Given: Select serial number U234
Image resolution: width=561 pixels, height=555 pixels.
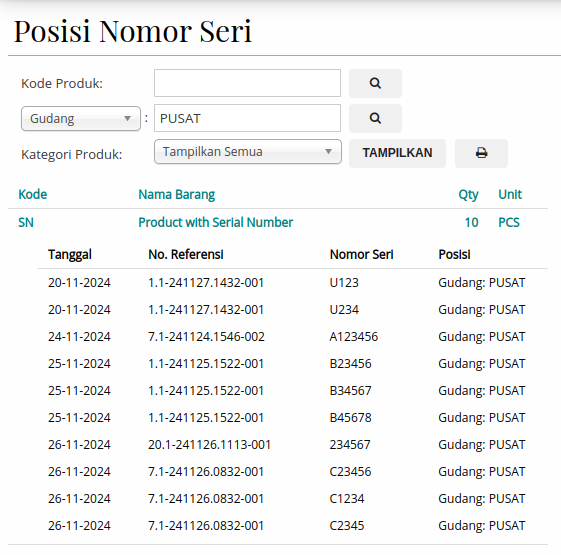Looking at the screenshot, I should click(x=344, y=310).
